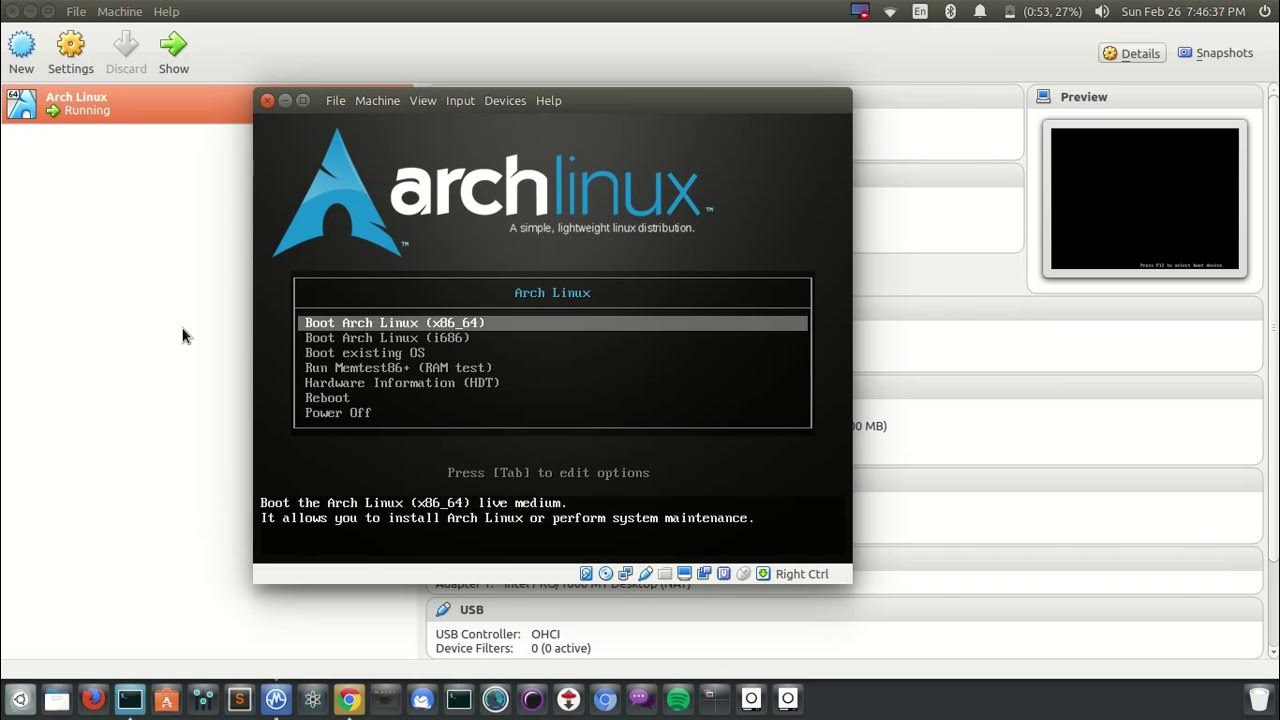The width and height of the screenshot is (1280, 720).
Task: Click the mouse integration status icon
Action: tap(743, 574)
